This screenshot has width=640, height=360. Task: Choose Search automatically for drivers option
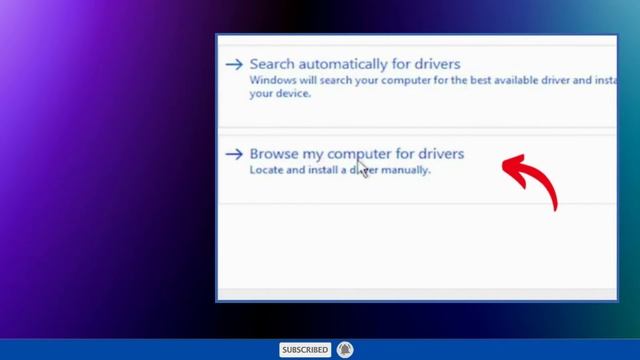[355, 64]
